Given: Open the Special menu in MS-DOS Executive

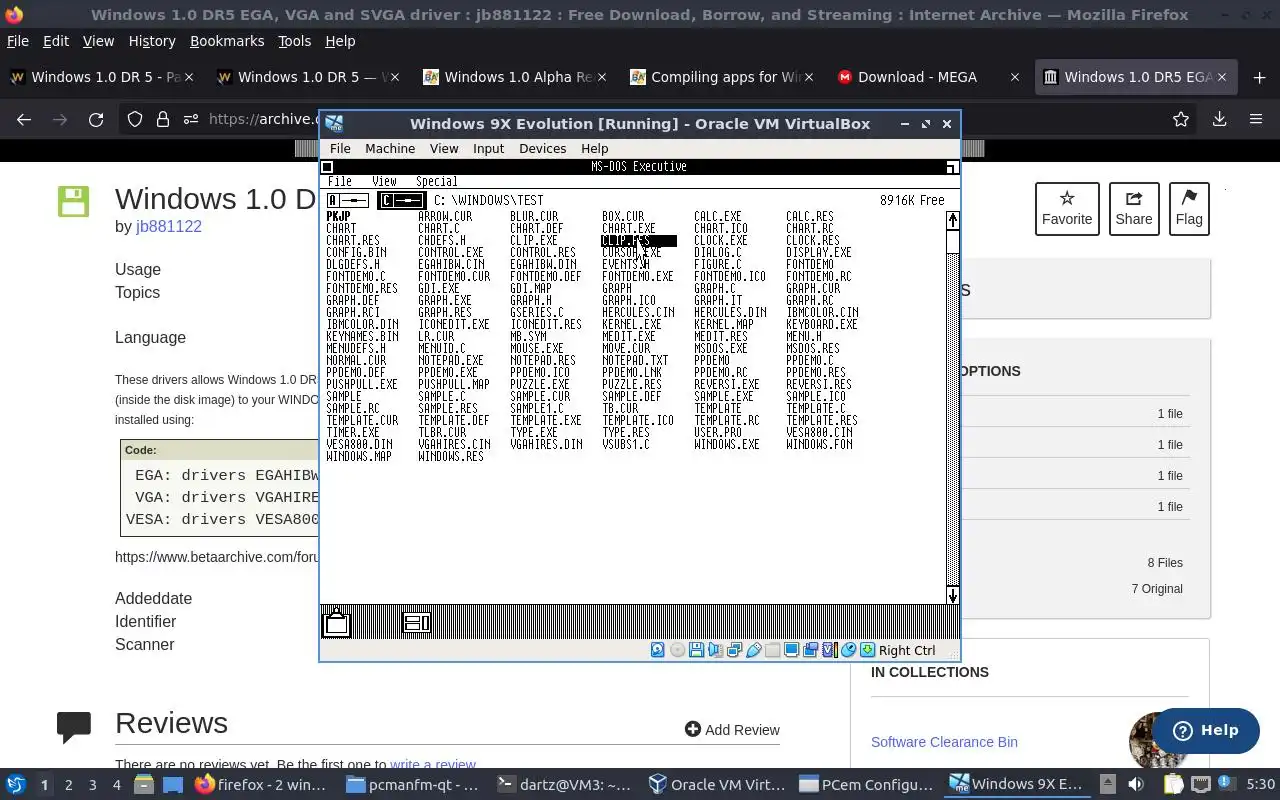Looking at the screenshot, I should coord(437,181).
